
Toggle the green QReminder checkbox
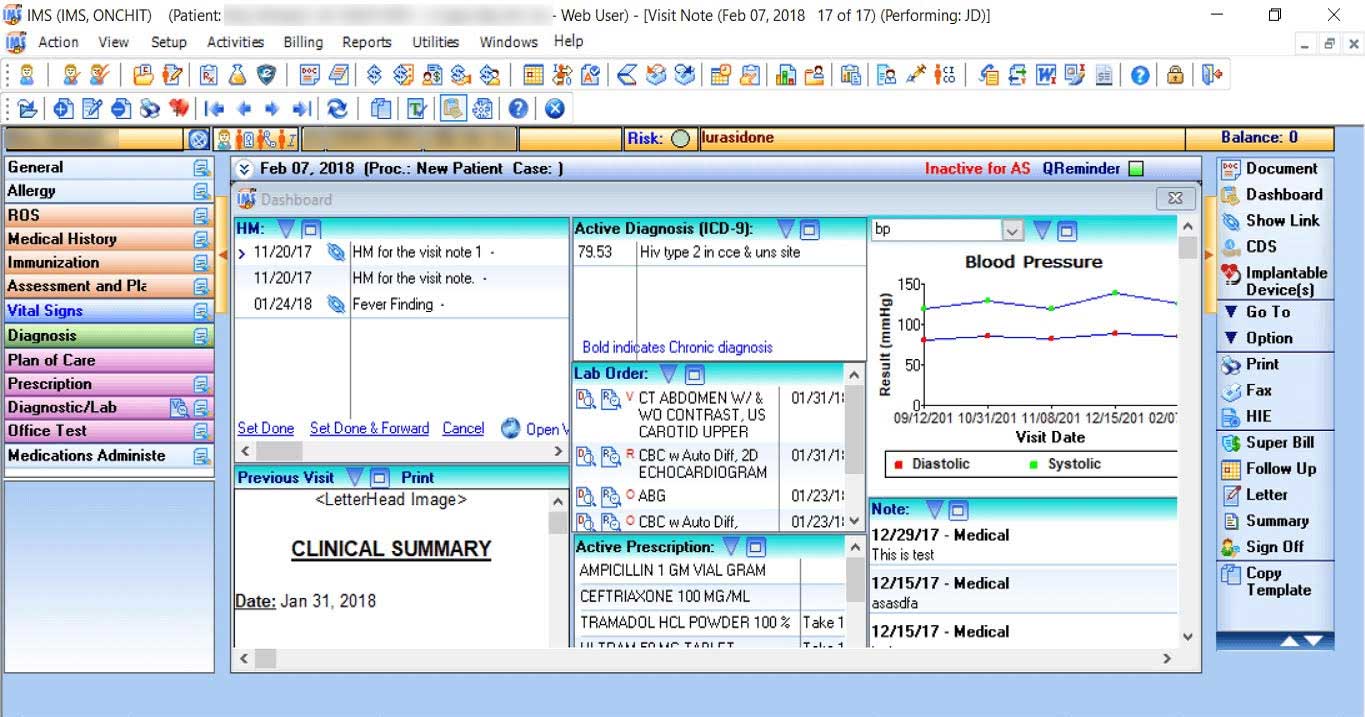pos(1135,169)
